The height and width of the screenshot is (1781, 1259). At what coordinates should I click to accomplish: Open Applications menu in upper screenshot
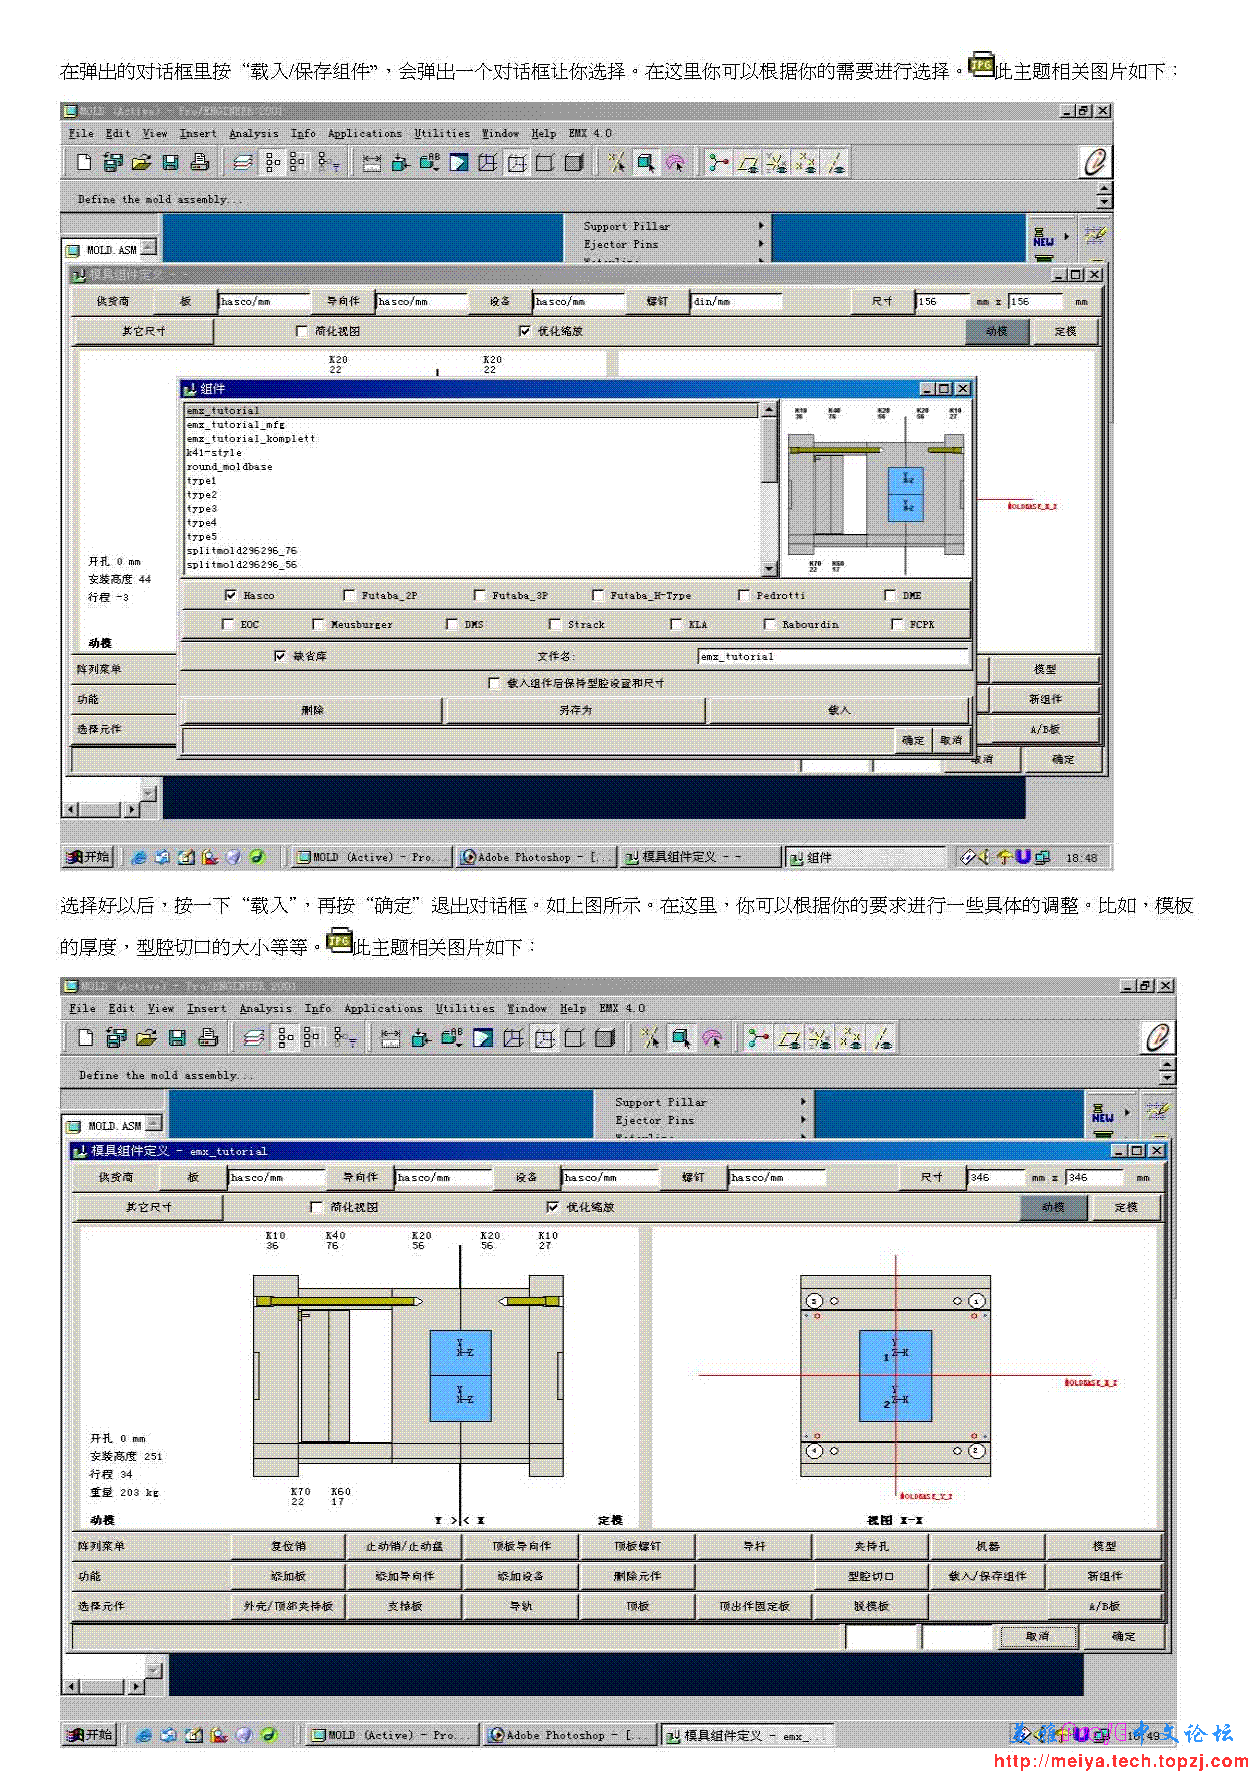(365, 133)
